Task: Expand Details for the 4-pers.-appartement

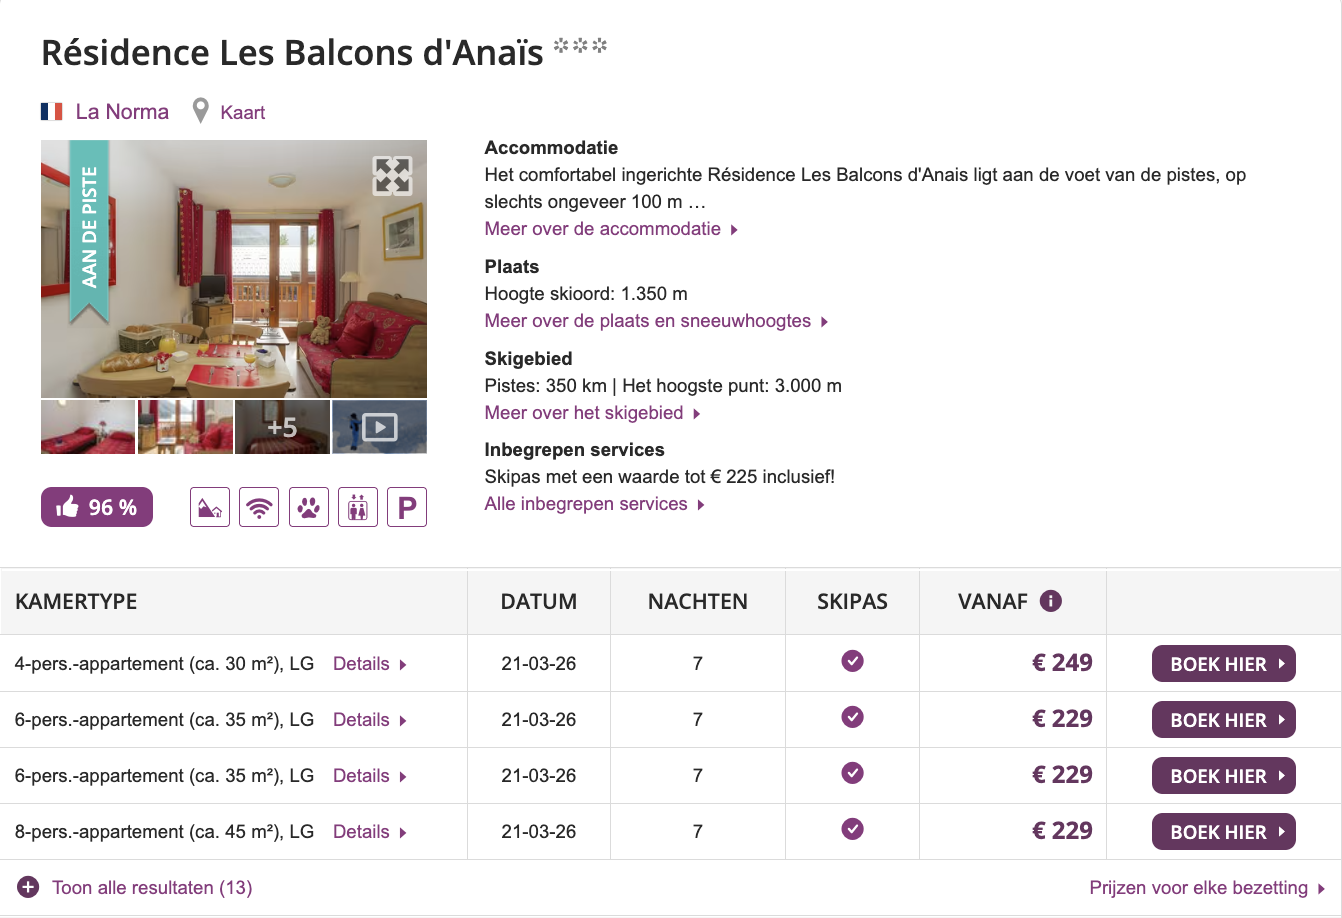Action: pyautogui.click(x=369, y=664)
